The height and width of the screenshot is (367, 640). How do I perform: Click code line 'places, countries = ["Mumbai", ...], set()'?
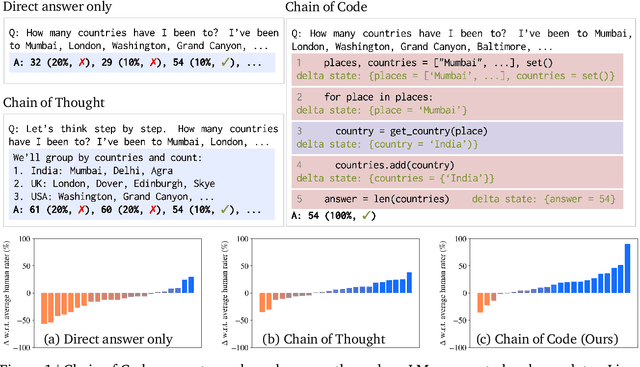coord(438,62)
